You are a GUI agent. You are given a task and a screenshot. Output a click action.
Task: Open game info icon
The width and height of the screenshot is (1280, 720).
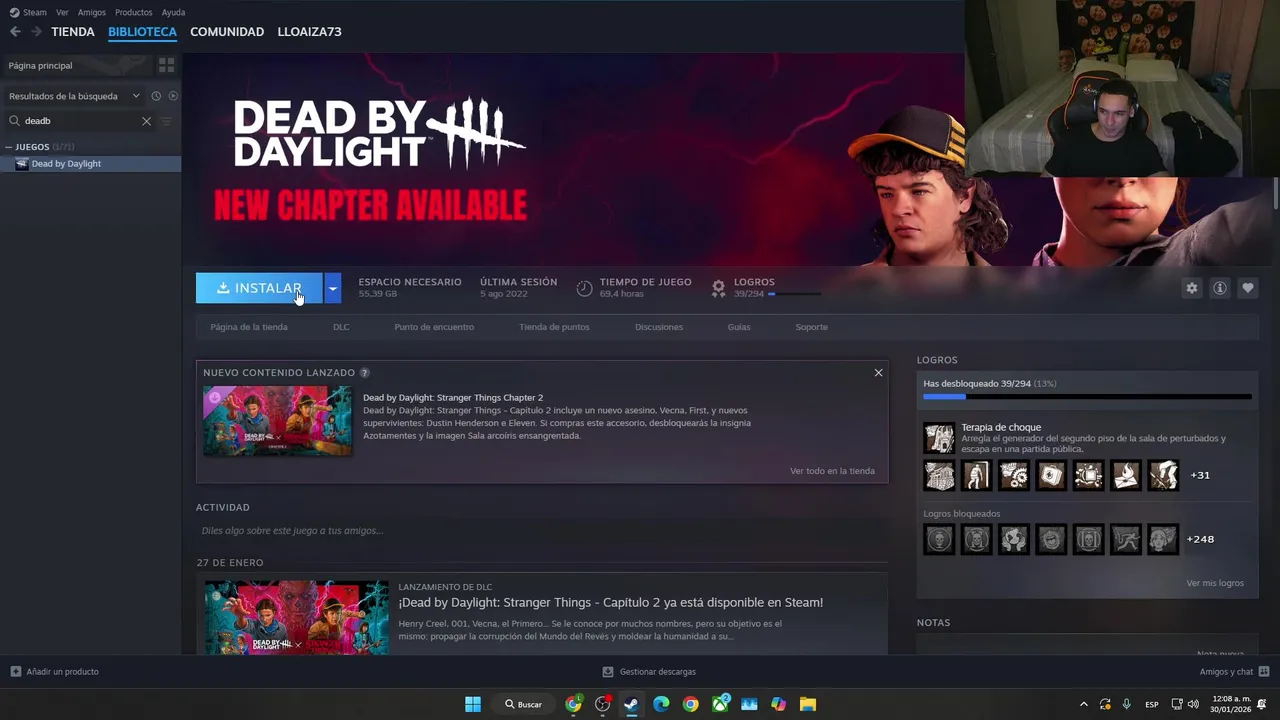point(1219,288)
